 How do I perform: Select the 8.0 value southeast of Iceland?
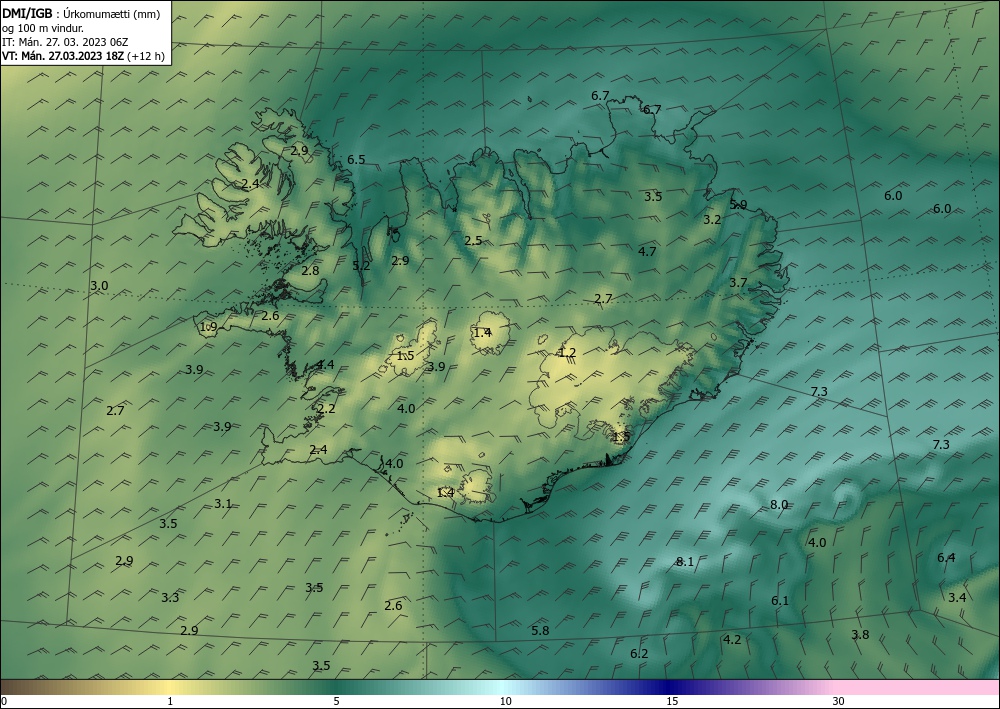click(x=779, y=504)
